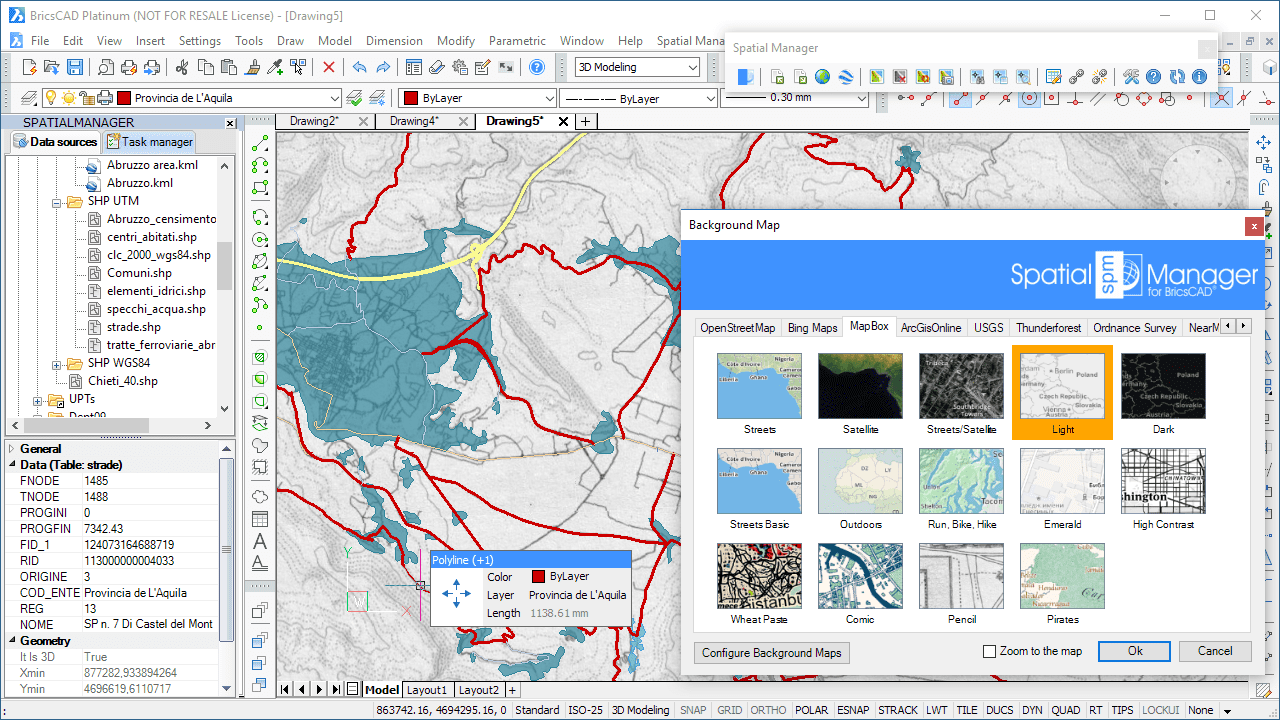Expand the UPTs folder in tree
The image size is (1280, 720).
(39, 399)
